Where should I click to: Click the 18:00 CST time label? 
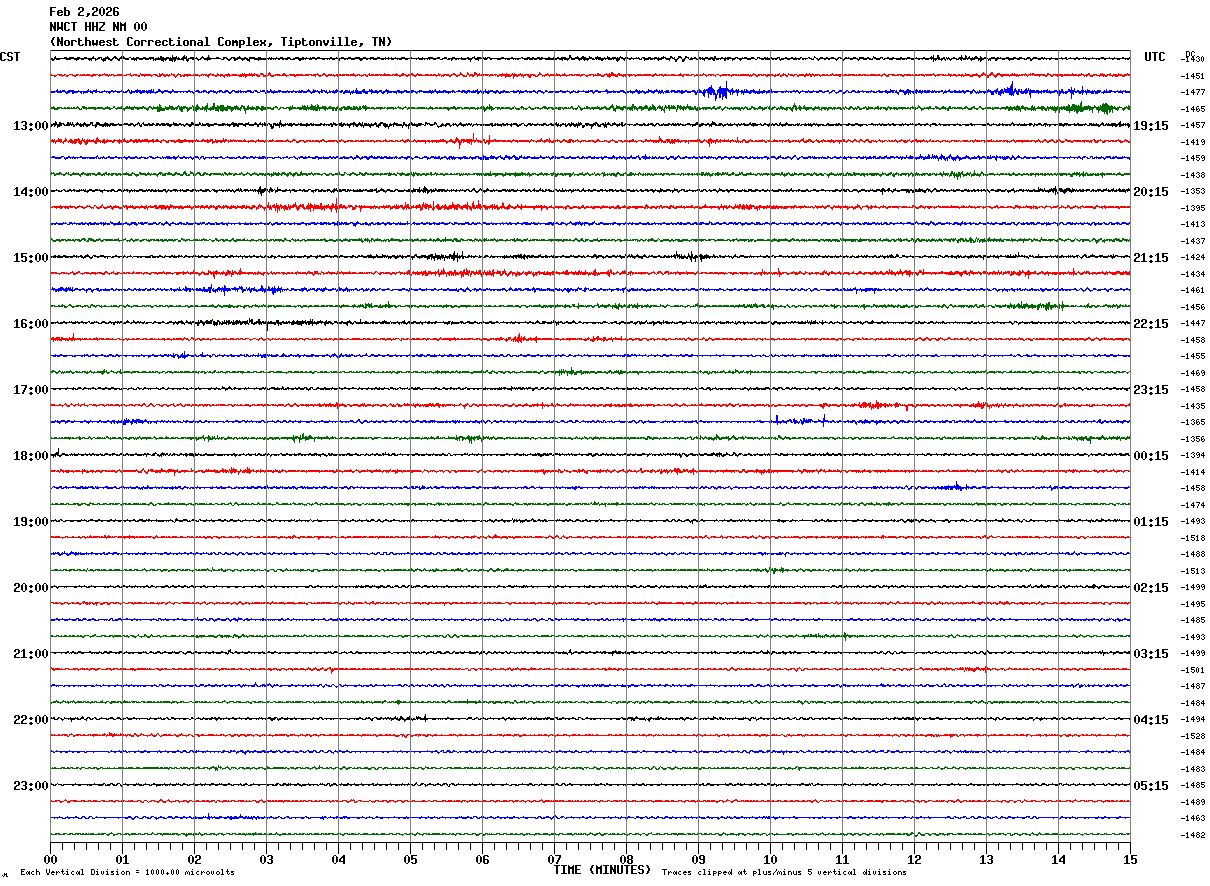tap(30, 456)
